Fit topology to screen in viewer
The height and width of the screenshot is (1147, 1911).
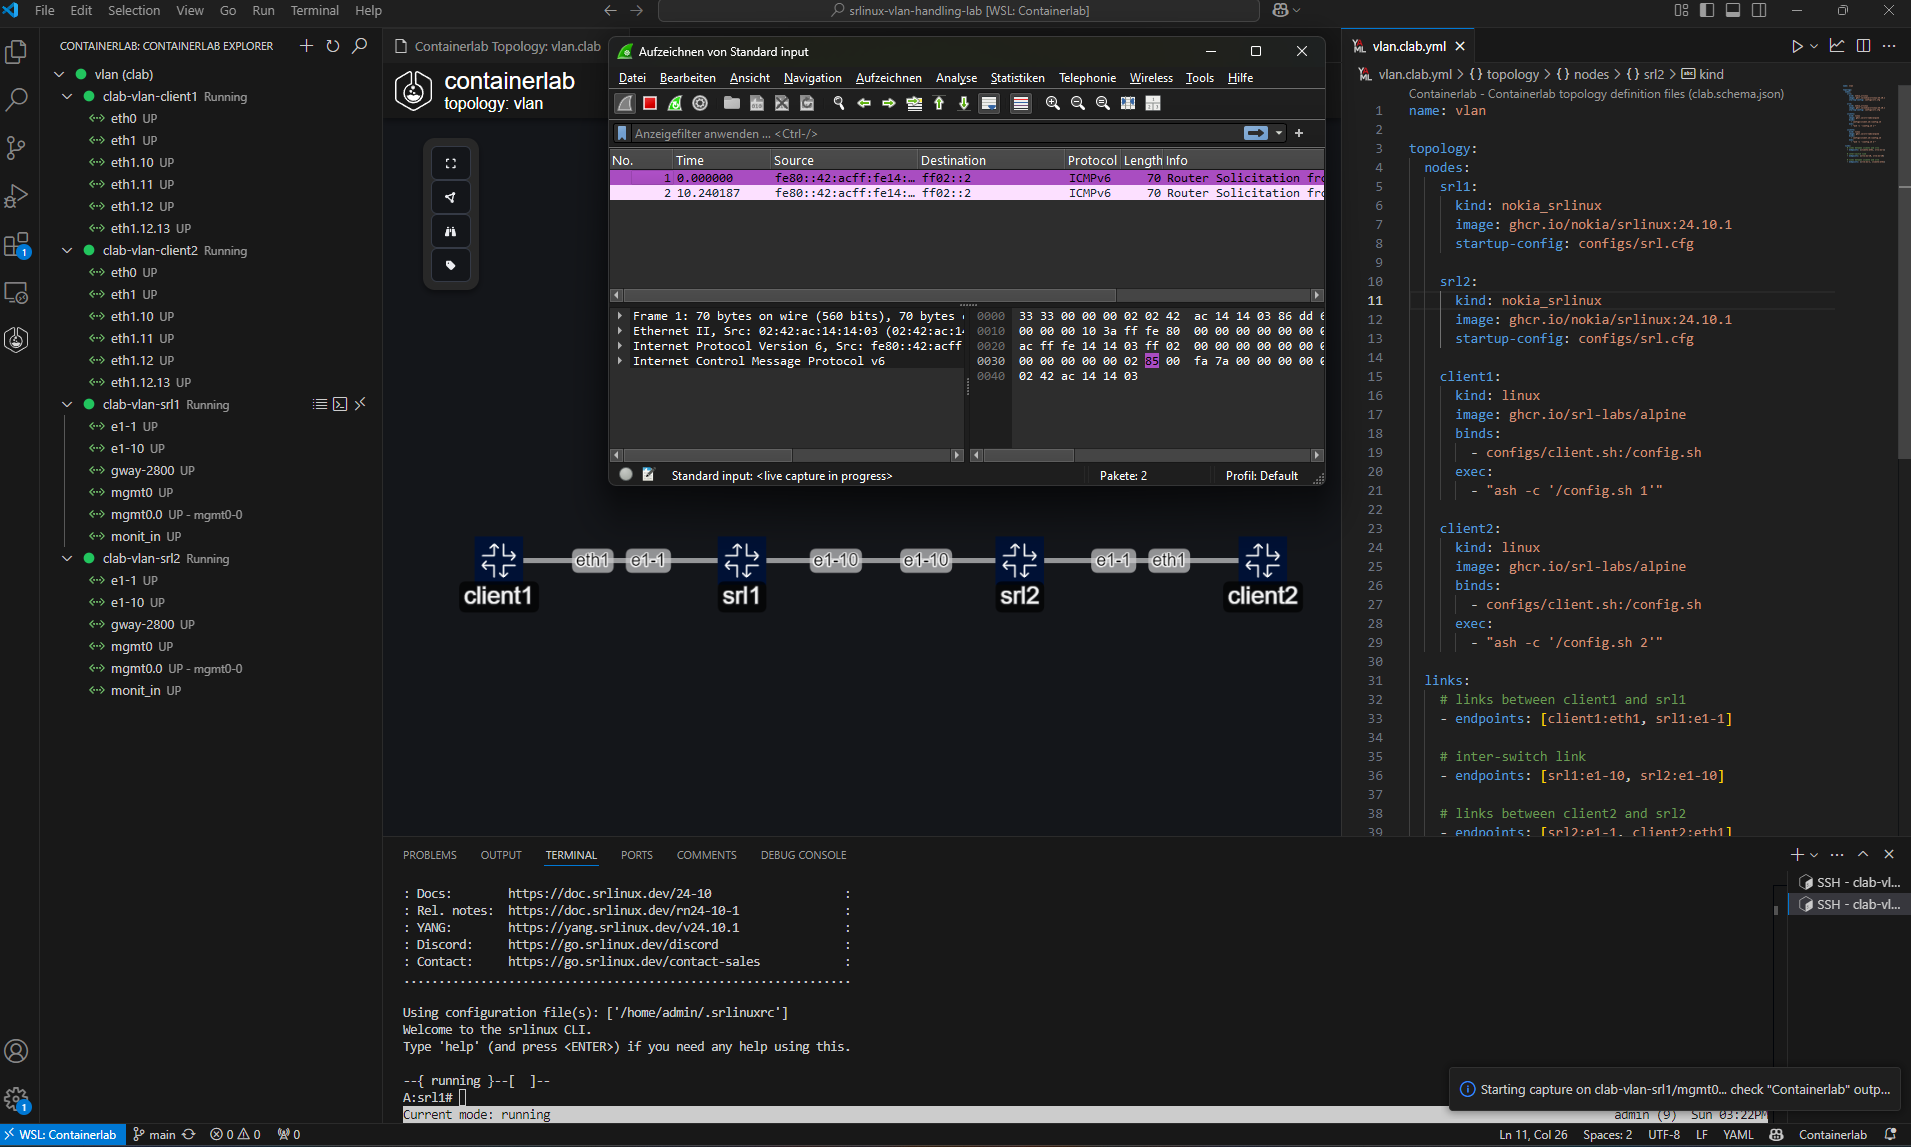[x=451, y=163]
